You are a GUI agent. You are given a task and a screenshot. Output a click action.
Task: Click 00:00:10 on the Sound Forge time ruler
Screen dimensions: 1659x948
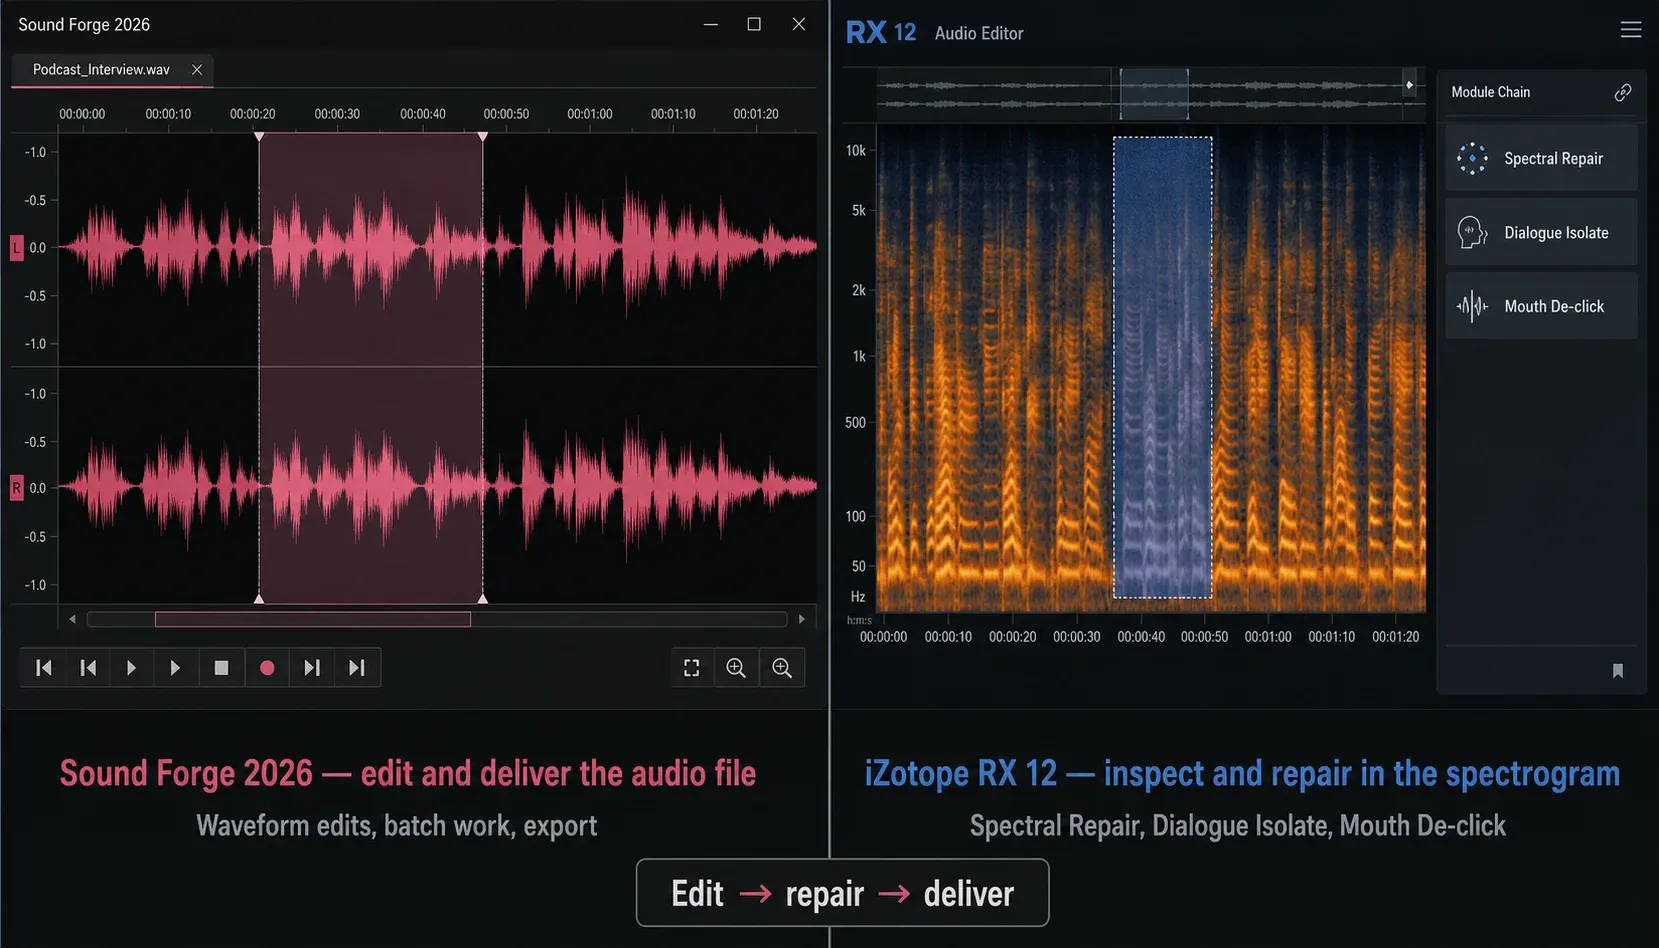pos(168,114)
